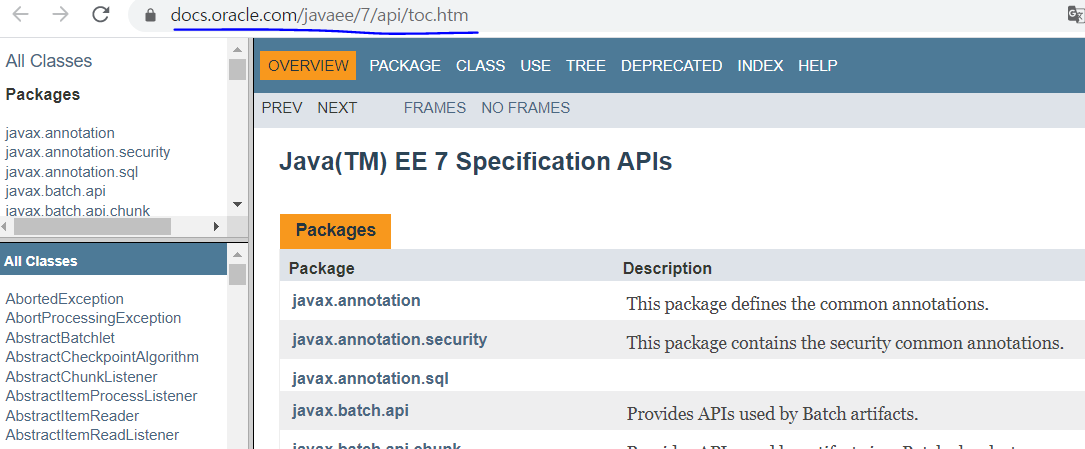This screenshot has width=1085, height=449.
Task: Switch to NO FRAMES view
Action: click(x=525, y=108)
